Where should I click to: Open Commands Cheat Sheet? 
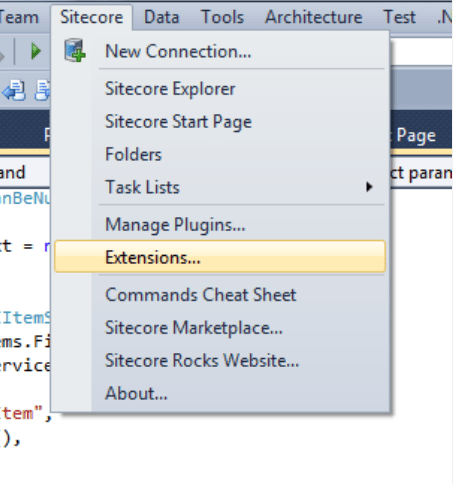[220, 295]
